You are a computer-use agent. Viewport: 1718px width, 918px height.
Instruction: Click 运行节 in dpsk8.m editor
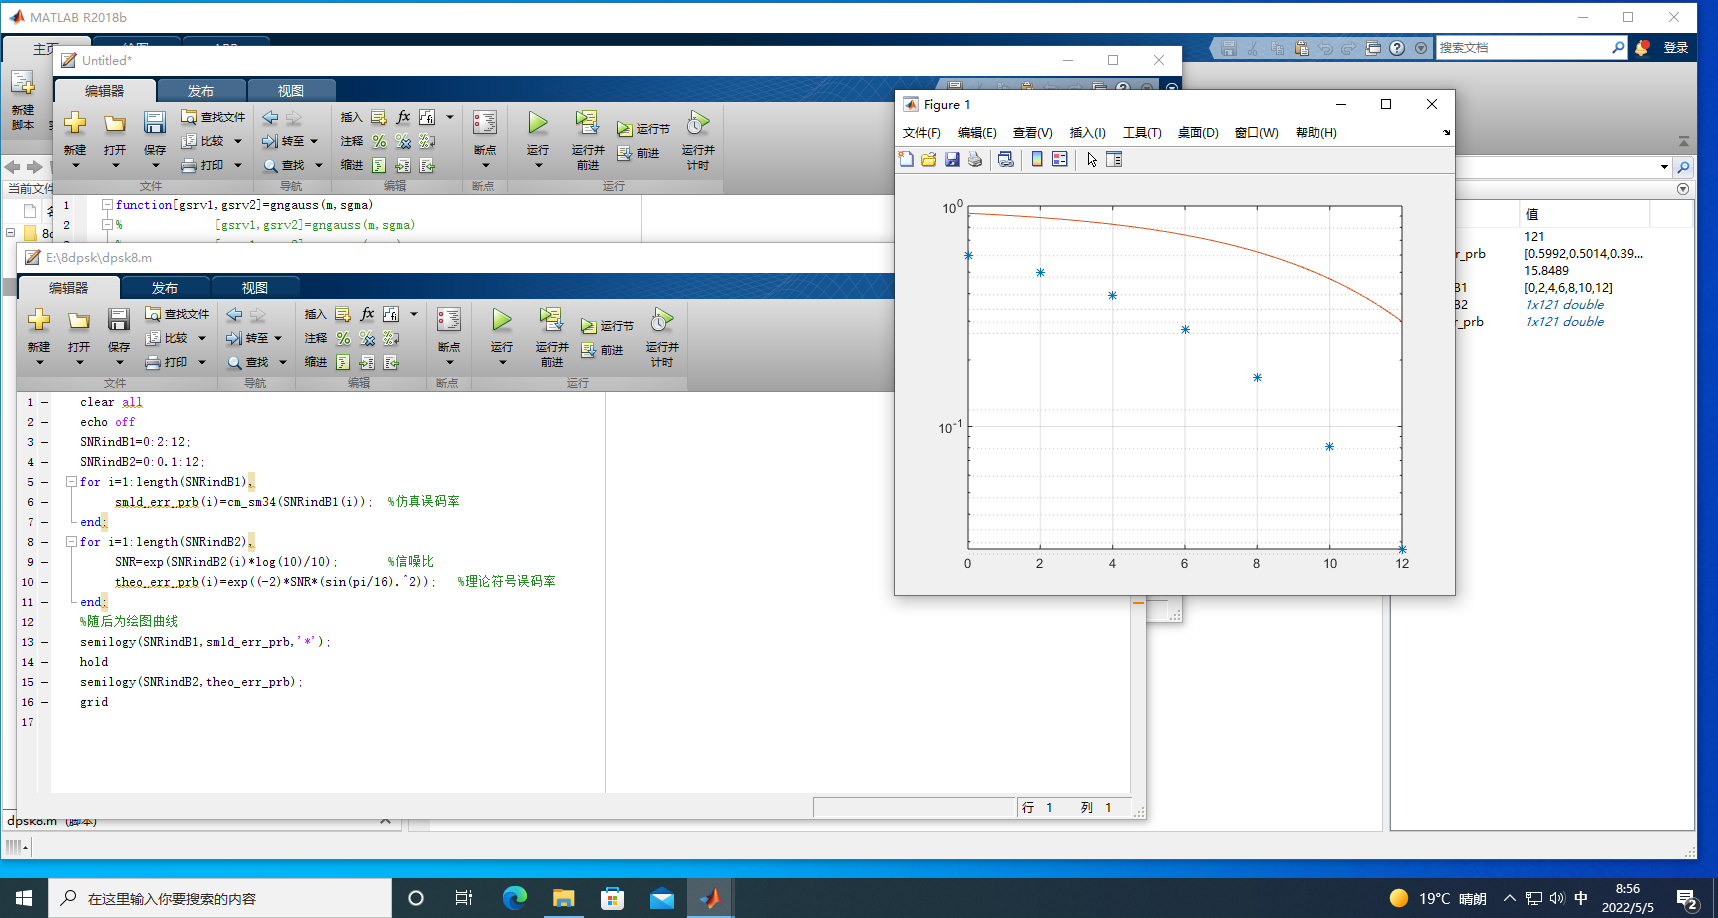pyautogui.click(x=608, y=326)
